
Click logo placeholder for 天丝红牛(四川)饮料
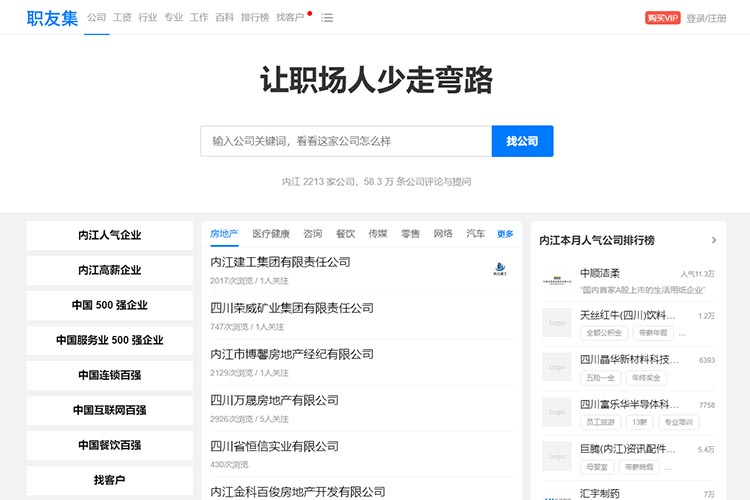tap(557, 323)
